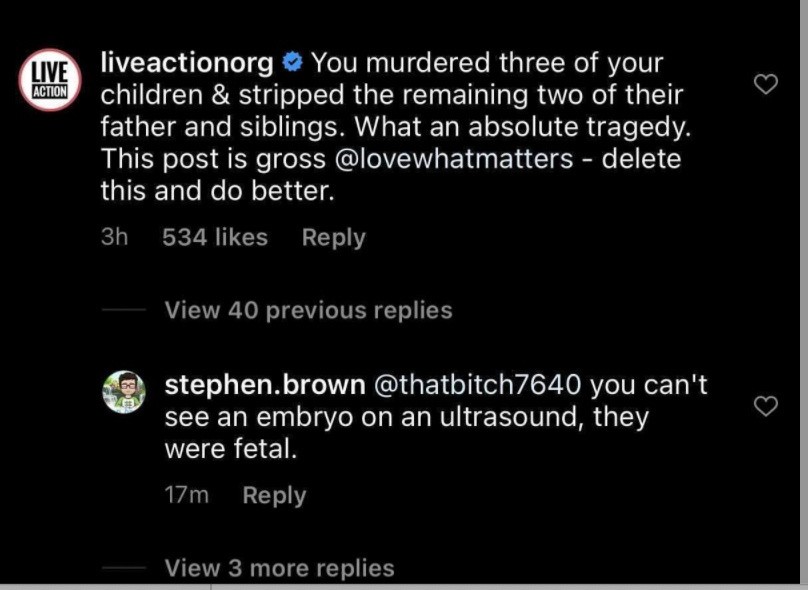Open the liveactionorg username profile
This screenshot has width=808, height=590.
187,63
